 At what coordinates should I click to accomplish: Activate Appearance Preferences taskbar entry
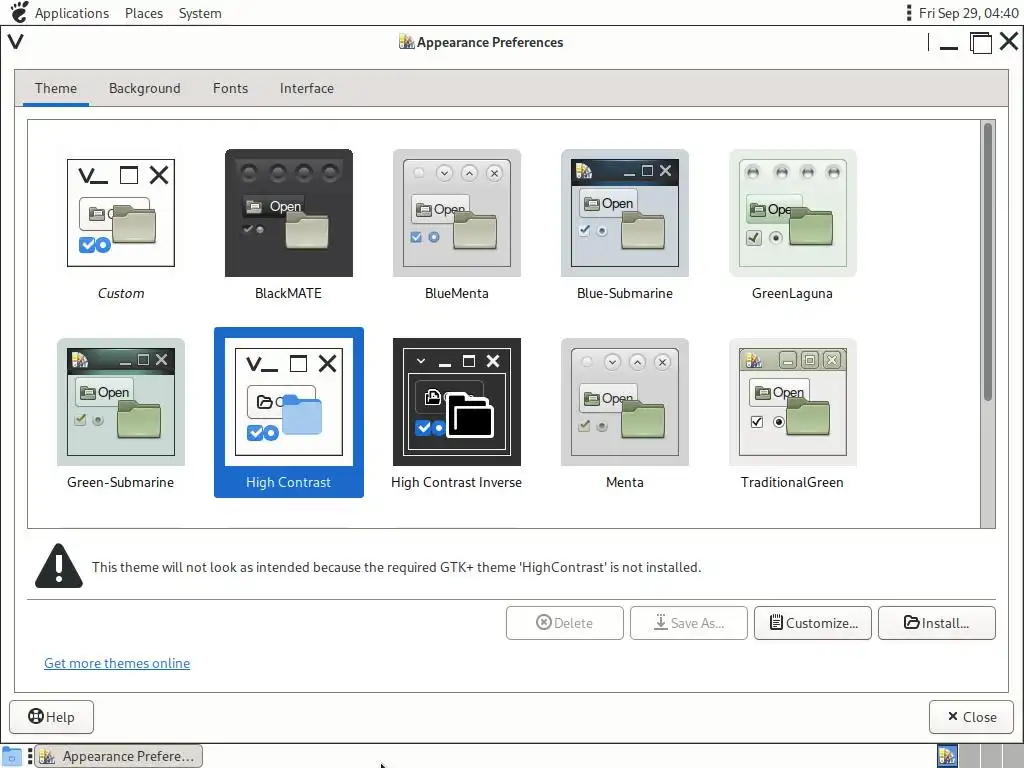click(118, 756)
